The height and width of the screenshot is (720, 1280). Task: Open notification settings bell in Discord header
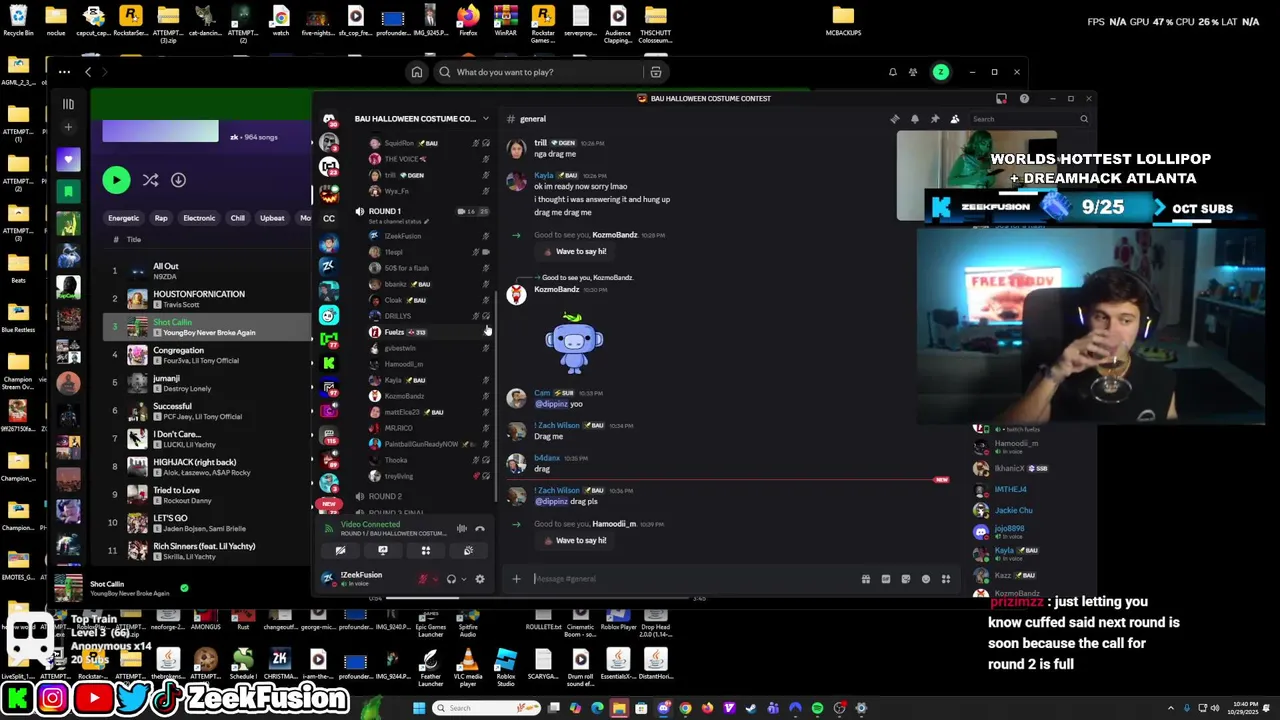click(915, 119)
